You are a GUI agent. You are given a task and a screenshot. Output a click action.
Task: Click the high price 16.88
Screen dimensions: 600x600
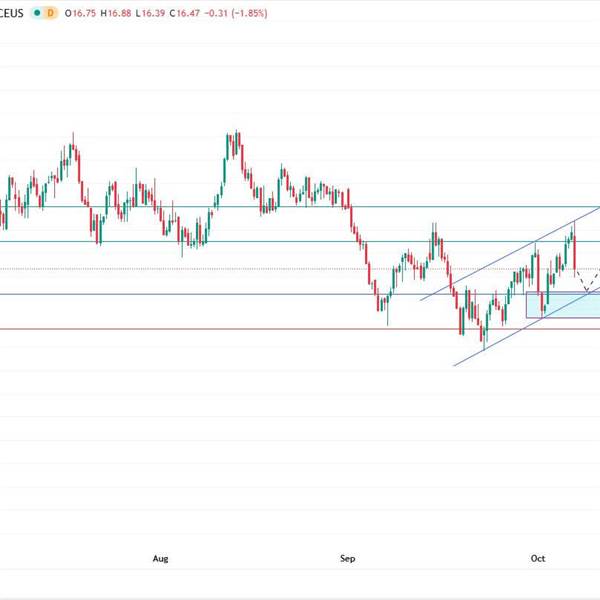coord(119,13)
